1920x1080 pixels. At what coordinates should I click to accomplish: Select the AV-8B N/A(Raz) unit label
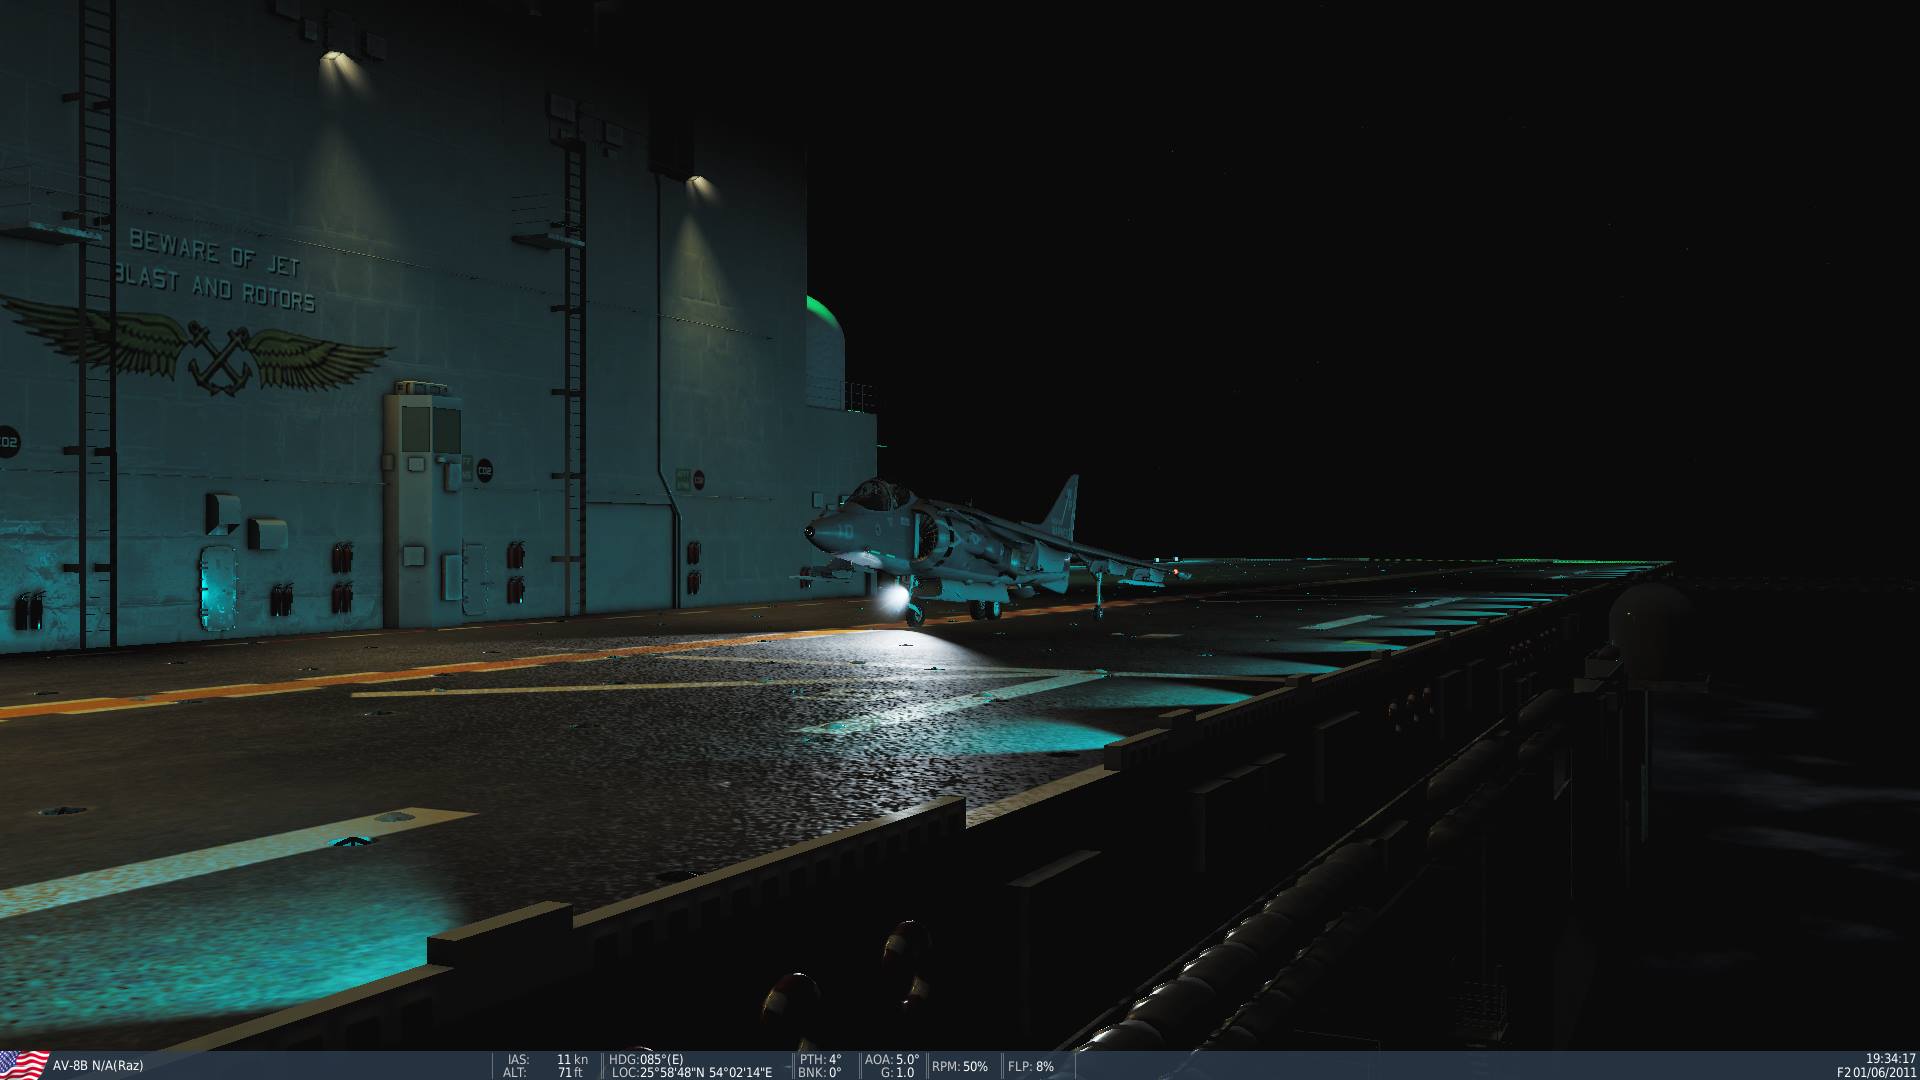click(x=98, y=1066)
